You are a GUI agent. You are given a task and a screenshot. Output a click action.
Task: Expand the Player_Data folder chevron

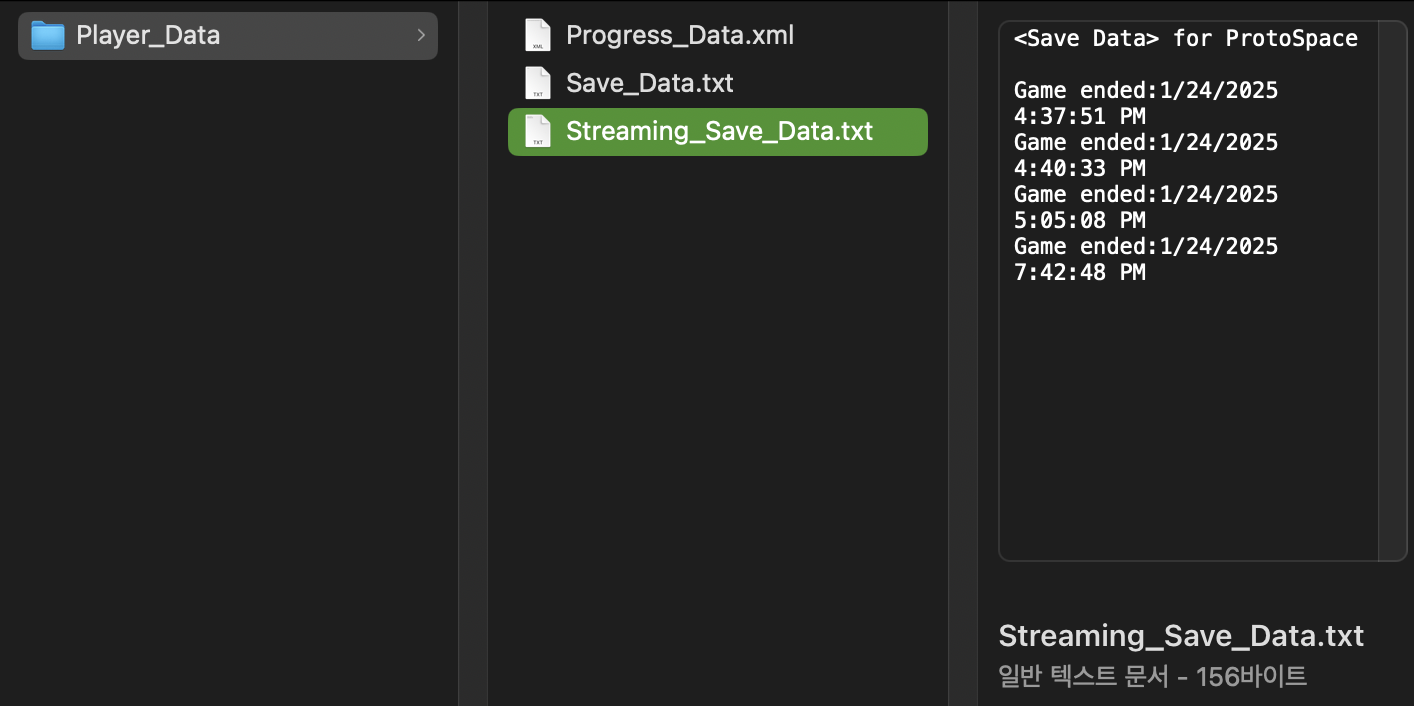(421, 36)
